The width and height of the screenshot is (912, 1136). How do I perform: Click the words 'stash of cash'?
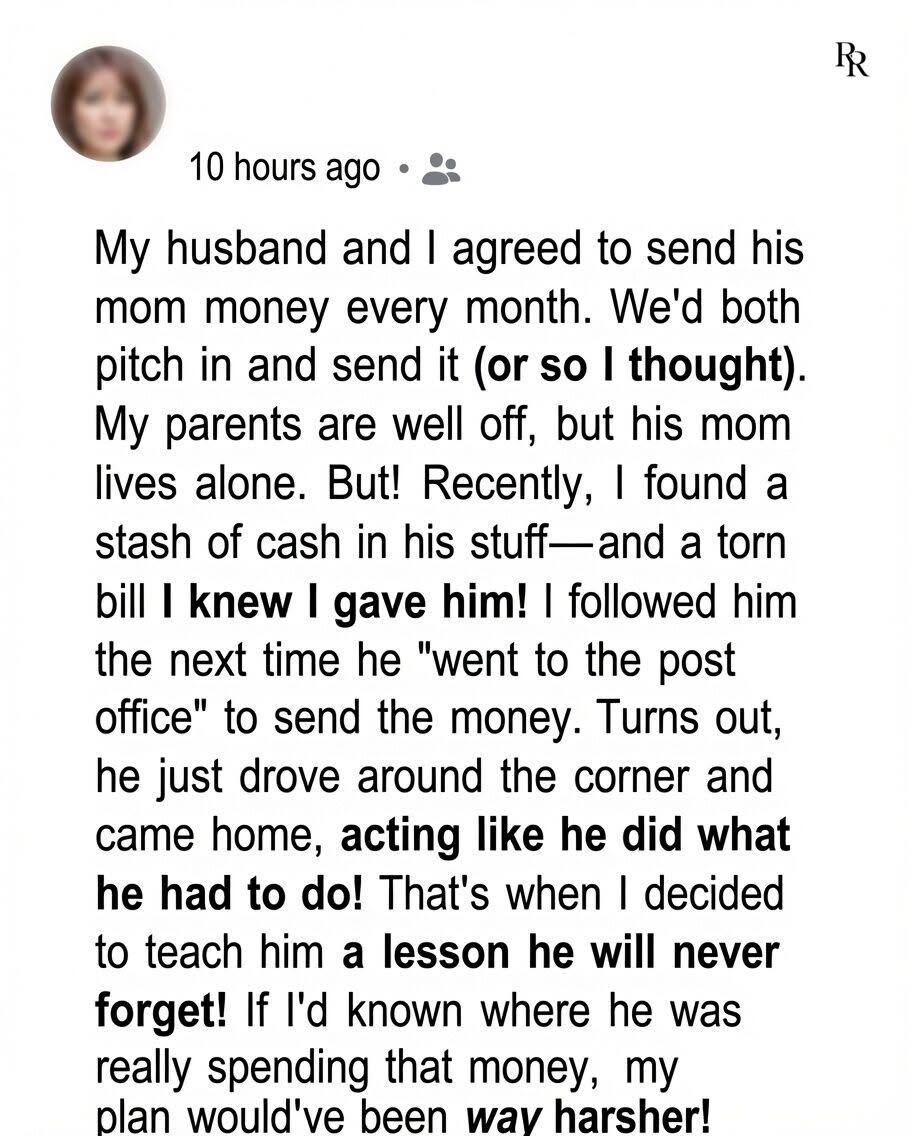(218, 542)
